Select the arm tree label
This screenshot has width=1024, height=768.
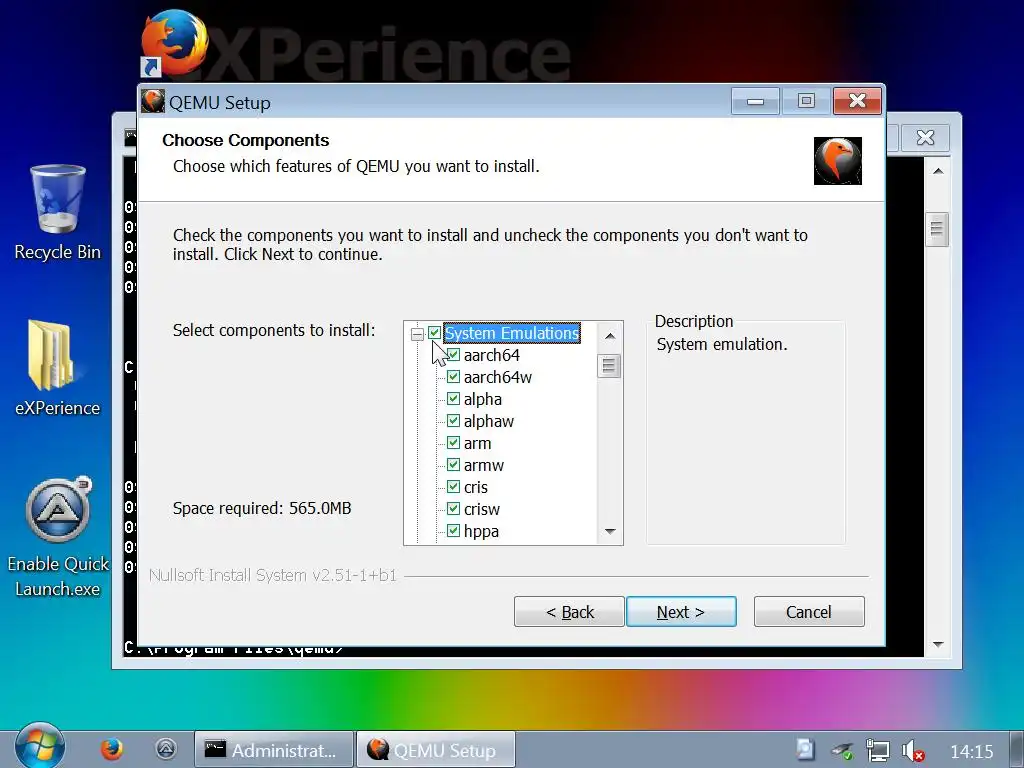477,443
